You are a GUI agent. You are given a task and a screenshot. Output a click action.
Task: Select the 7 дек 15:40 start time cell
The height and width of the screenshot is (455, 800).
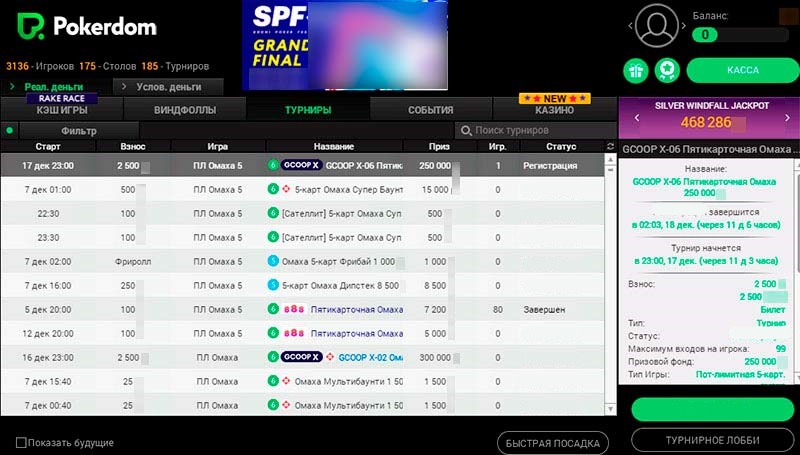(x=48, y=381)
